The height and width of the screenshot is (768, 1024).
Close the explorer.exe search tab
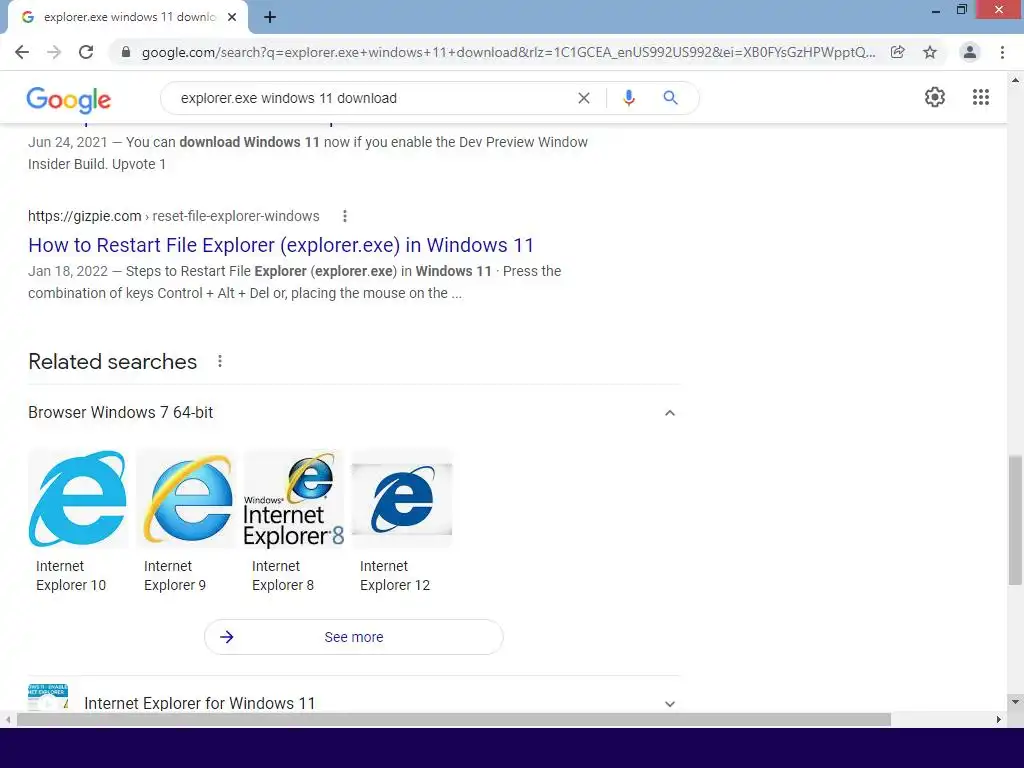pyautogui.click(x=232, y=18)
